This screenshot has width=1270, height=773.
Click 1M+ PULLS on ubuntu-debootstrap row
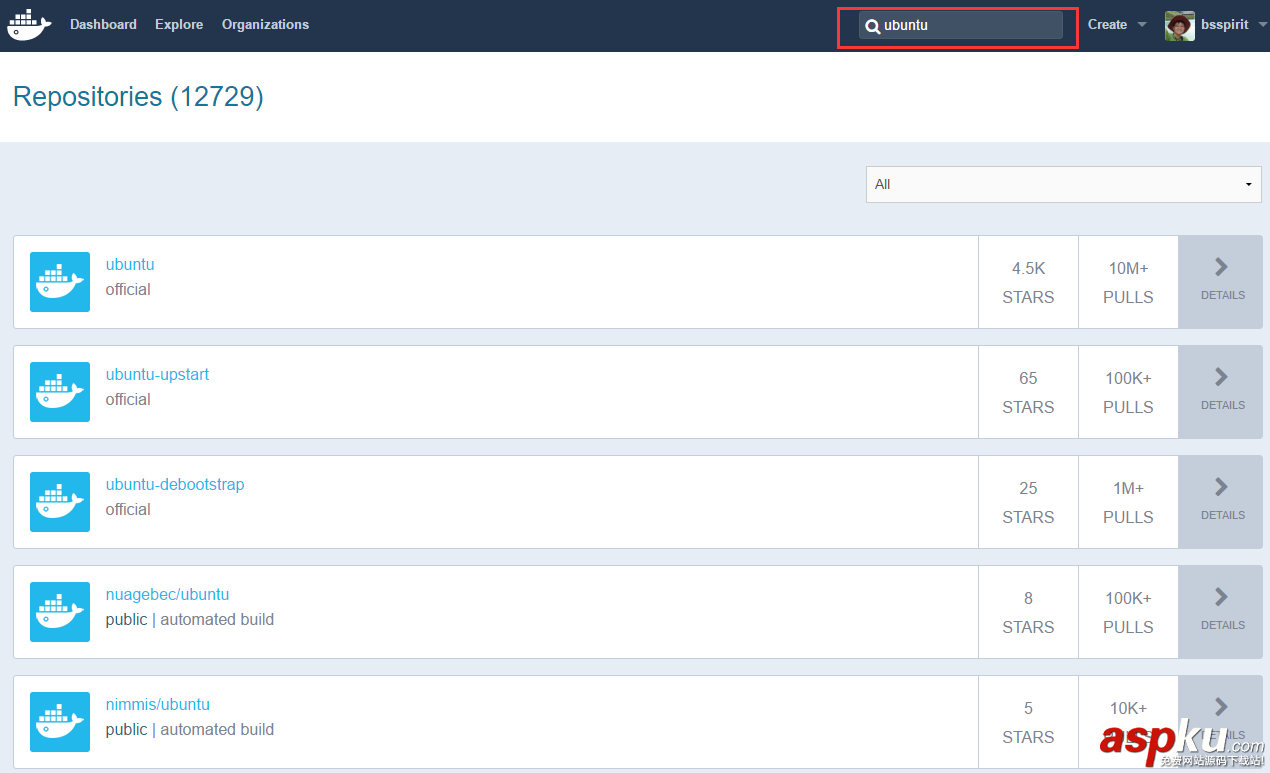point(1128,502)
